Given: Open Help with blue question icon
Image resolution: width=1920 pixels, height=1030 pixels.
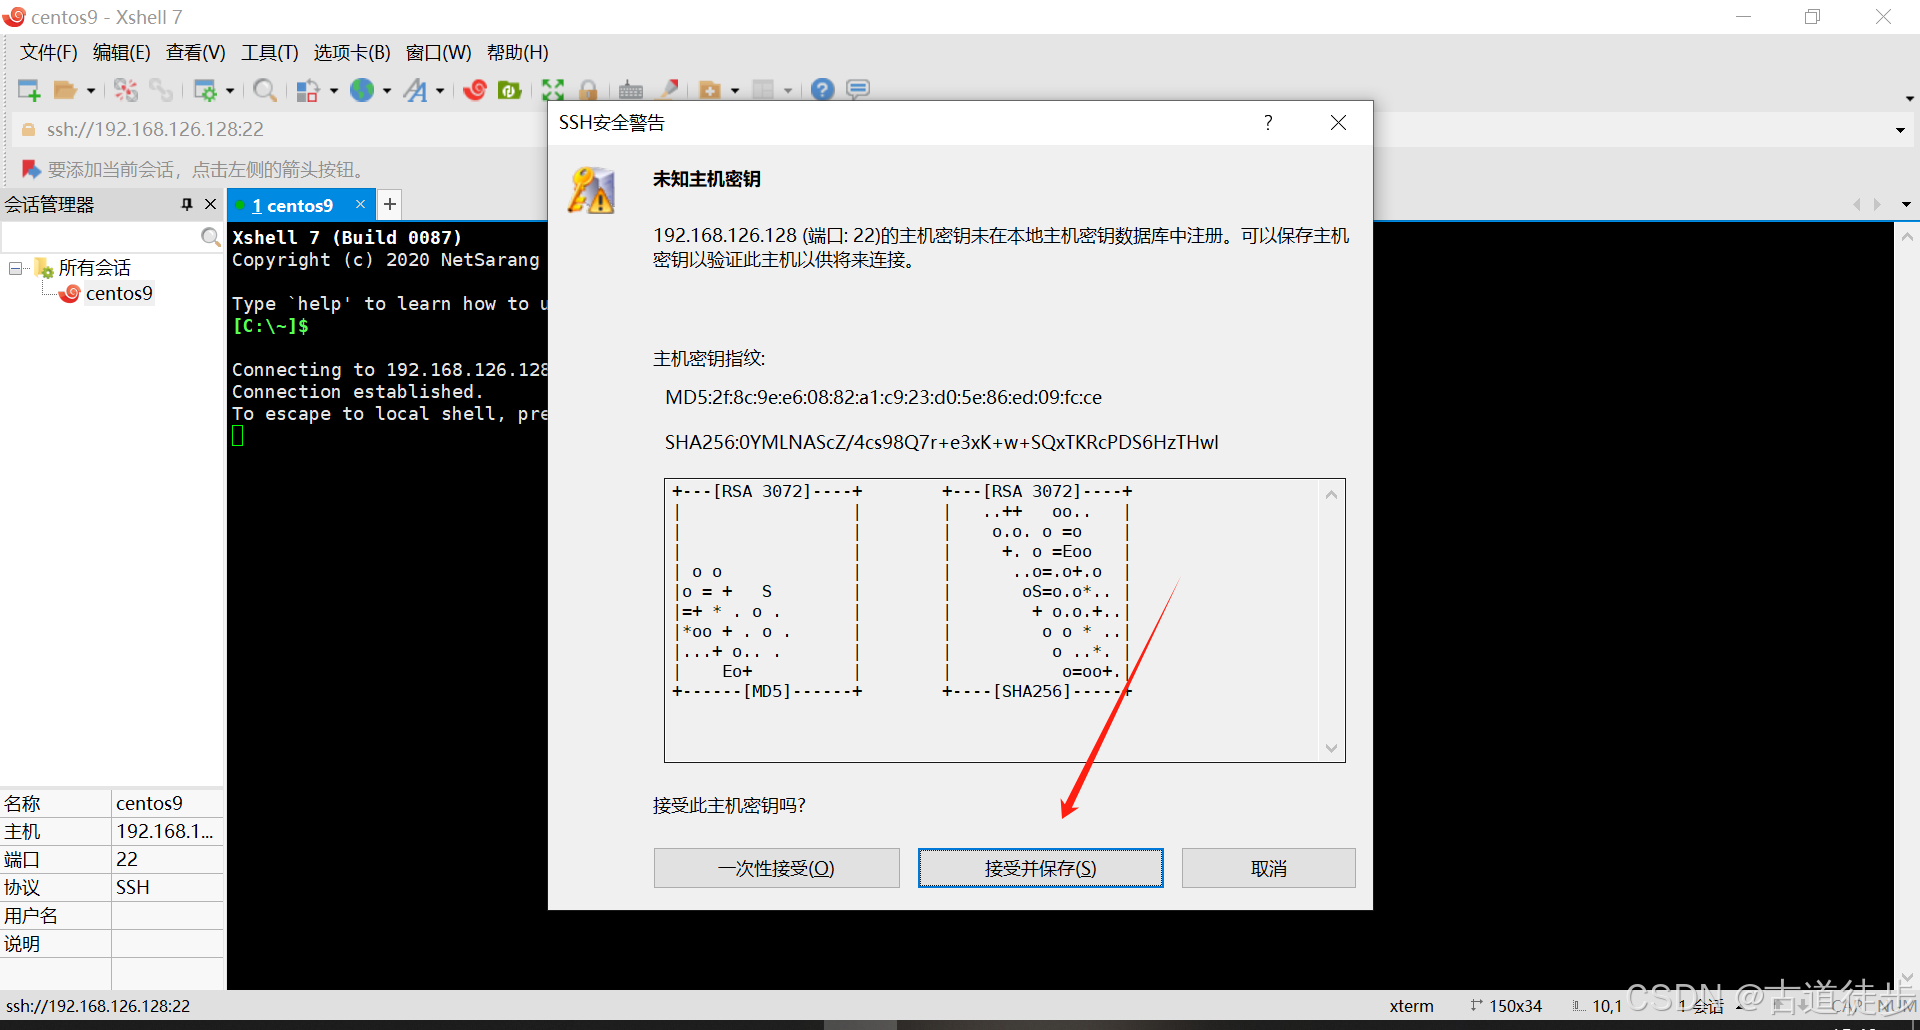Looking at the screenshot, I should pos(822,90).
